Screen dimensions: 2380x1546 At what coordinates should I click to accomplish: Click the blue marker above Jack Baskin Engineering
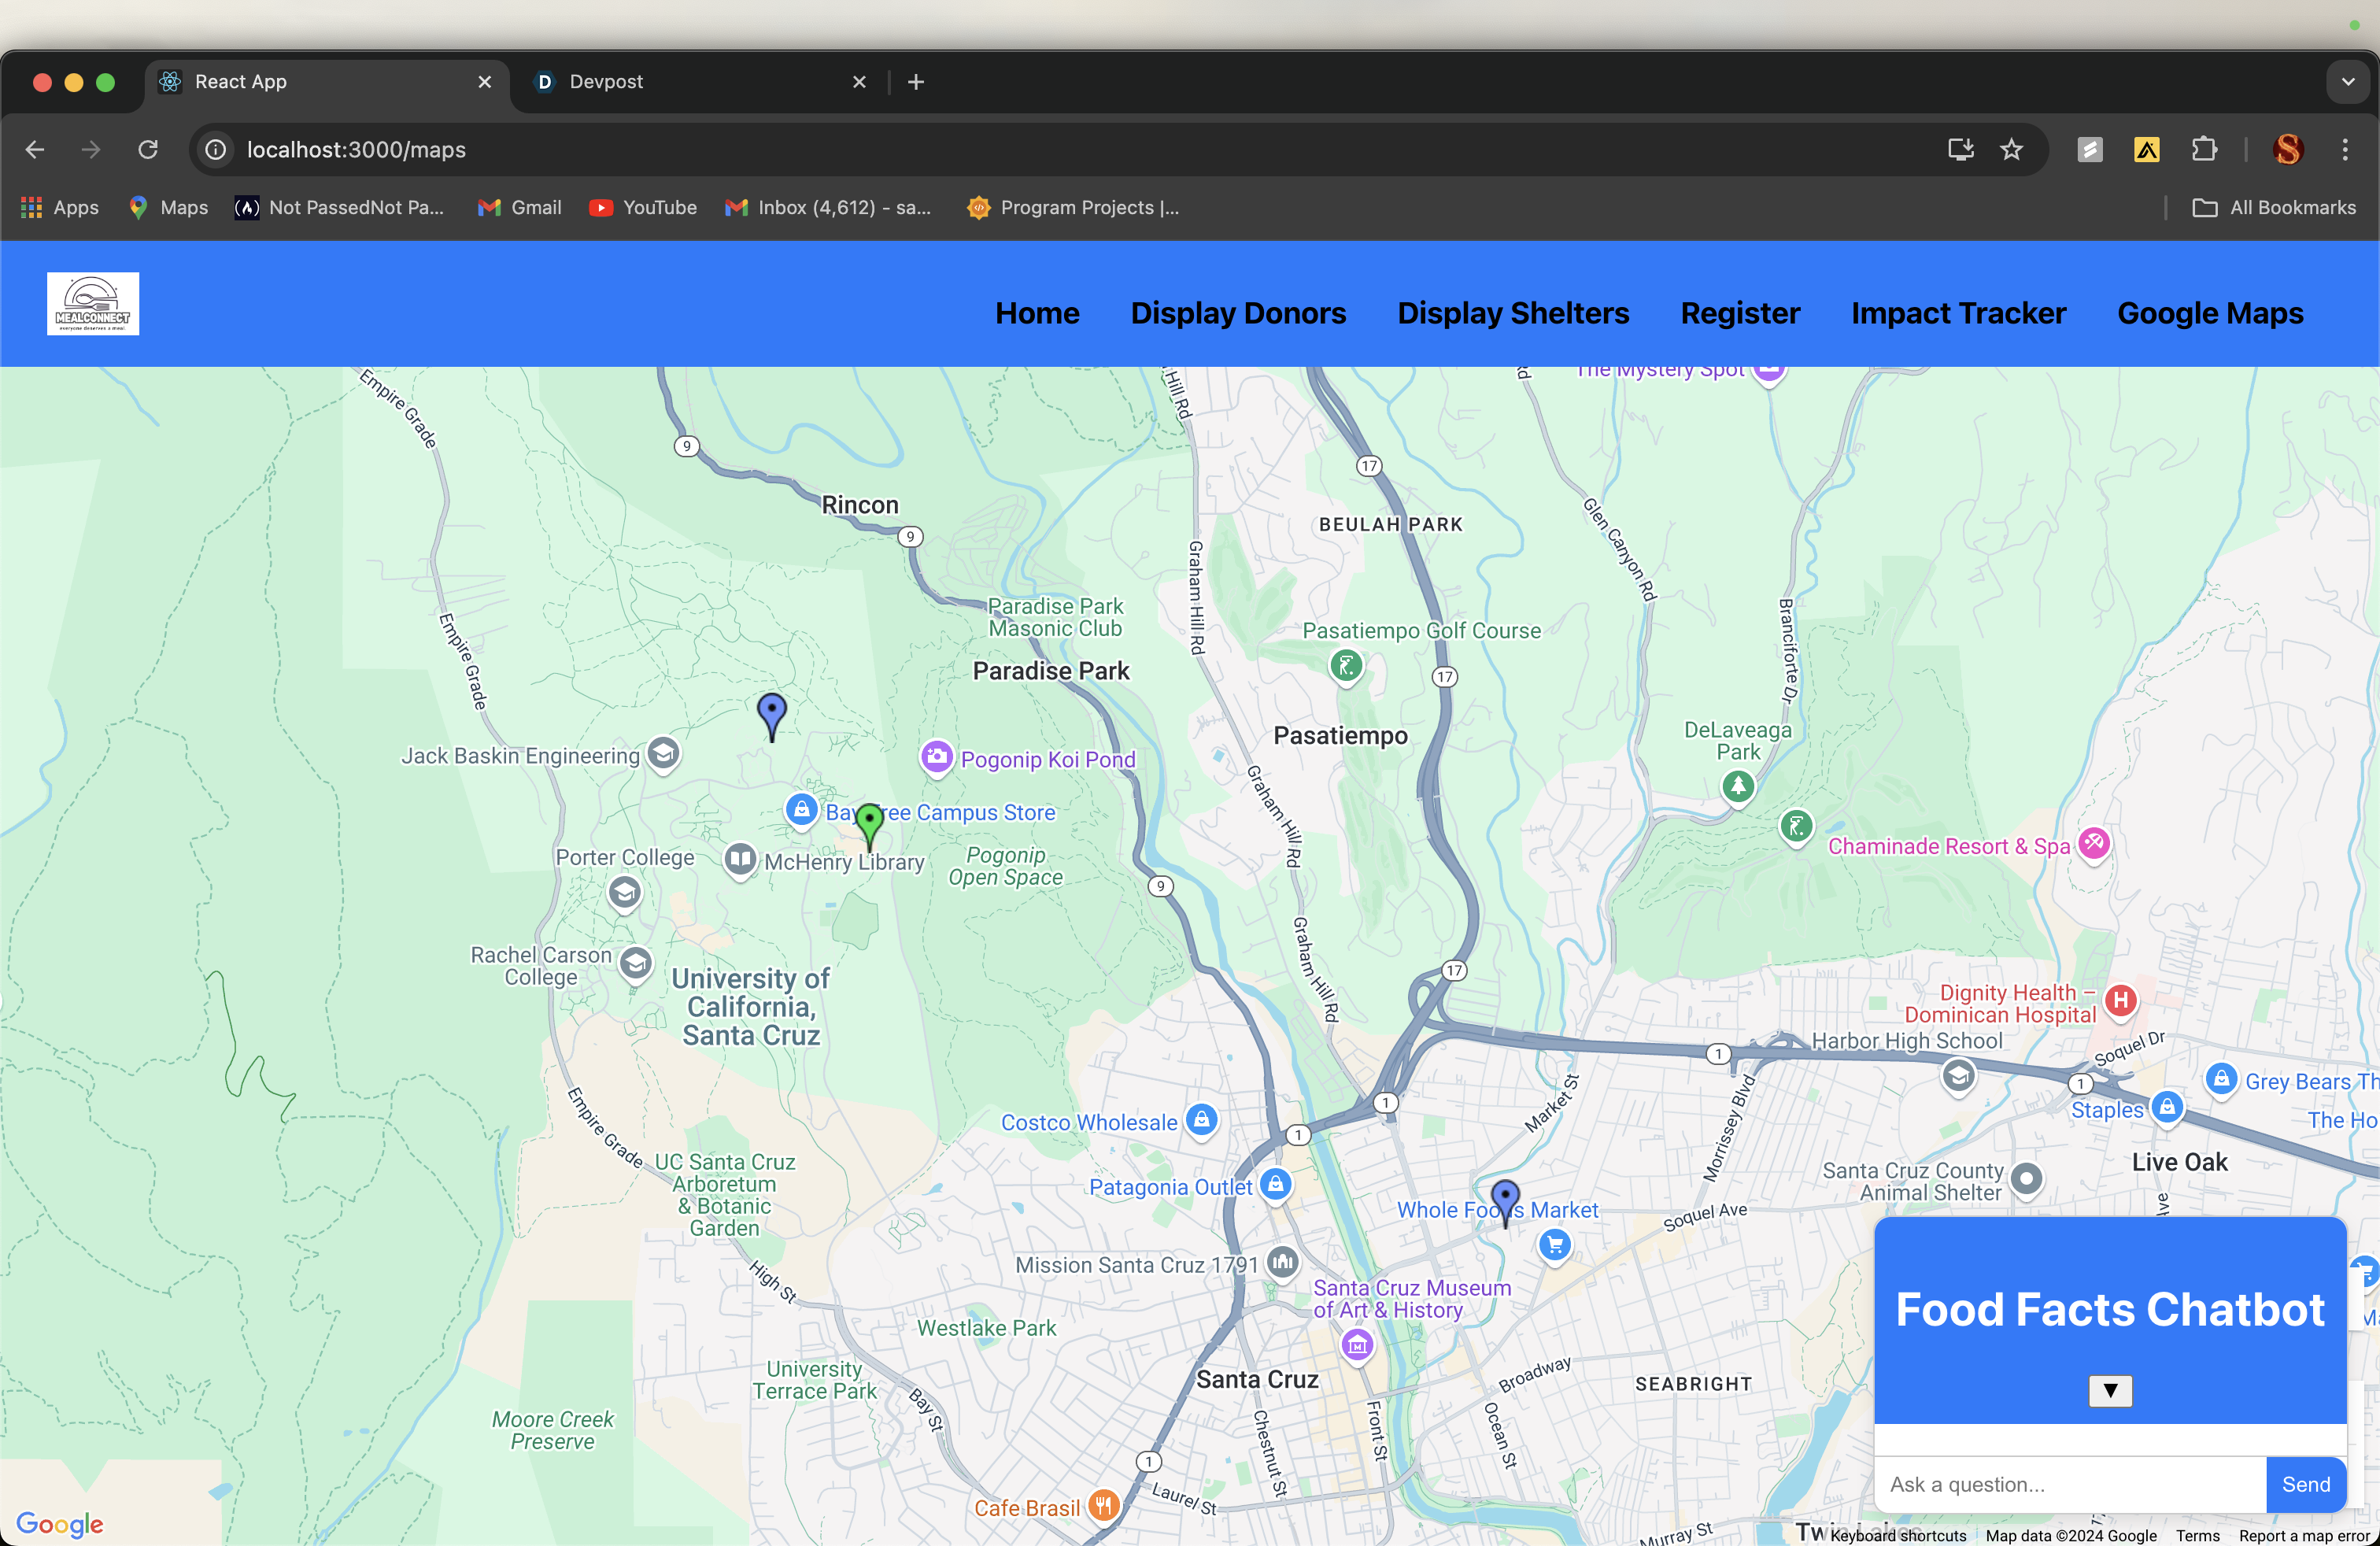tap(772, 714)
